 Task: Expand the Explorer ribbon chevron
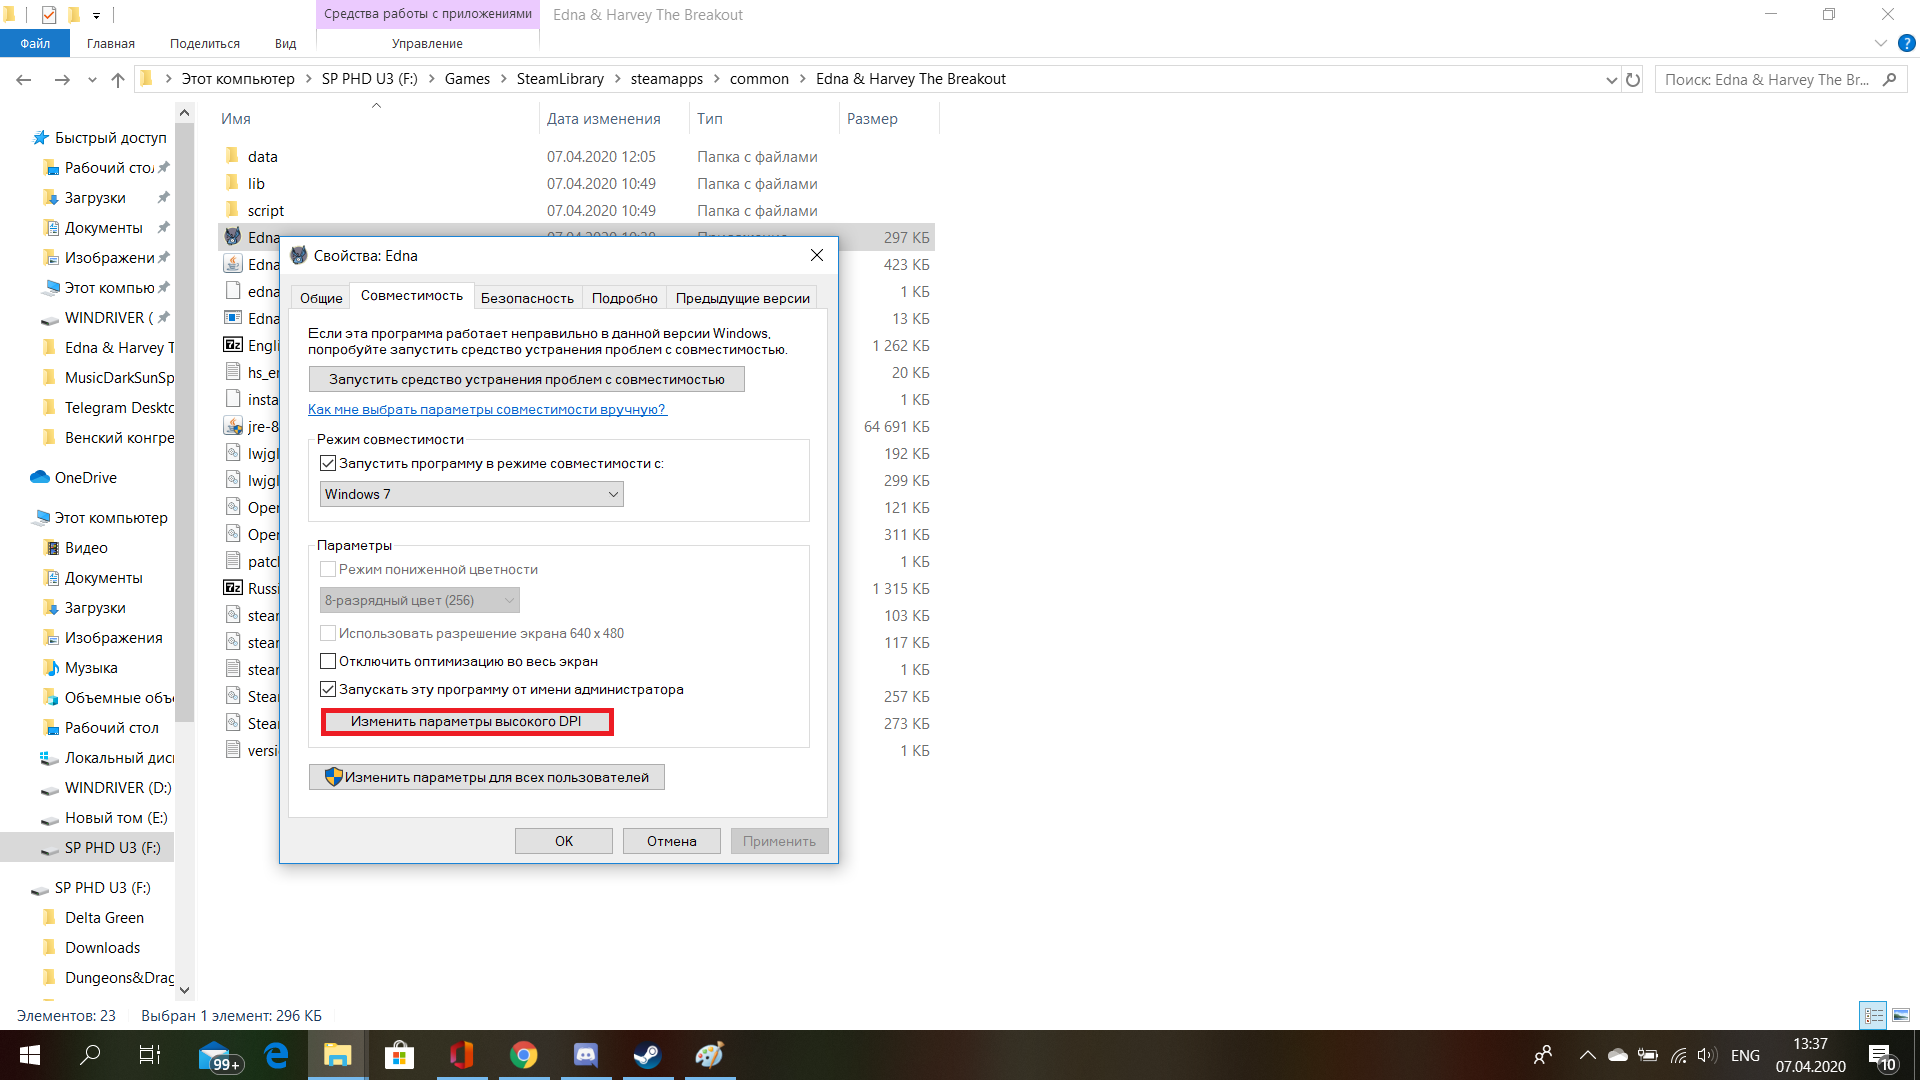(1880, 43)
